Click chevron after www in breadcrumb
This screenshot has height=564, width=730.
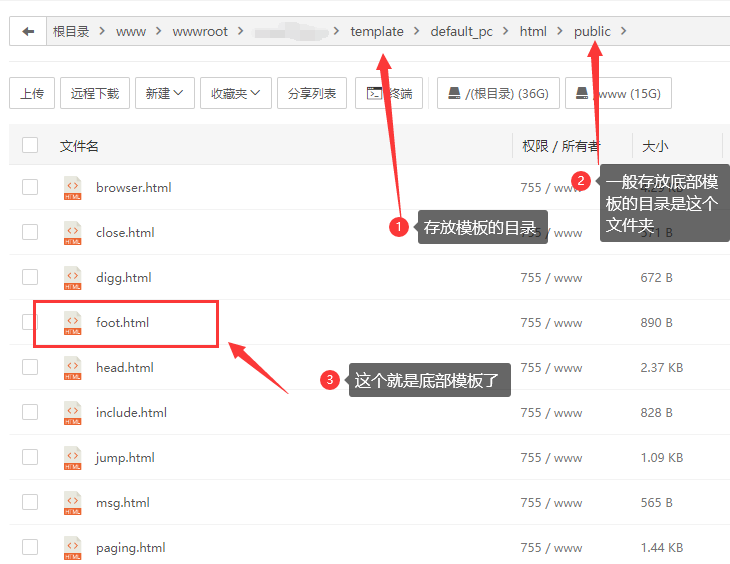coord(159,31)
